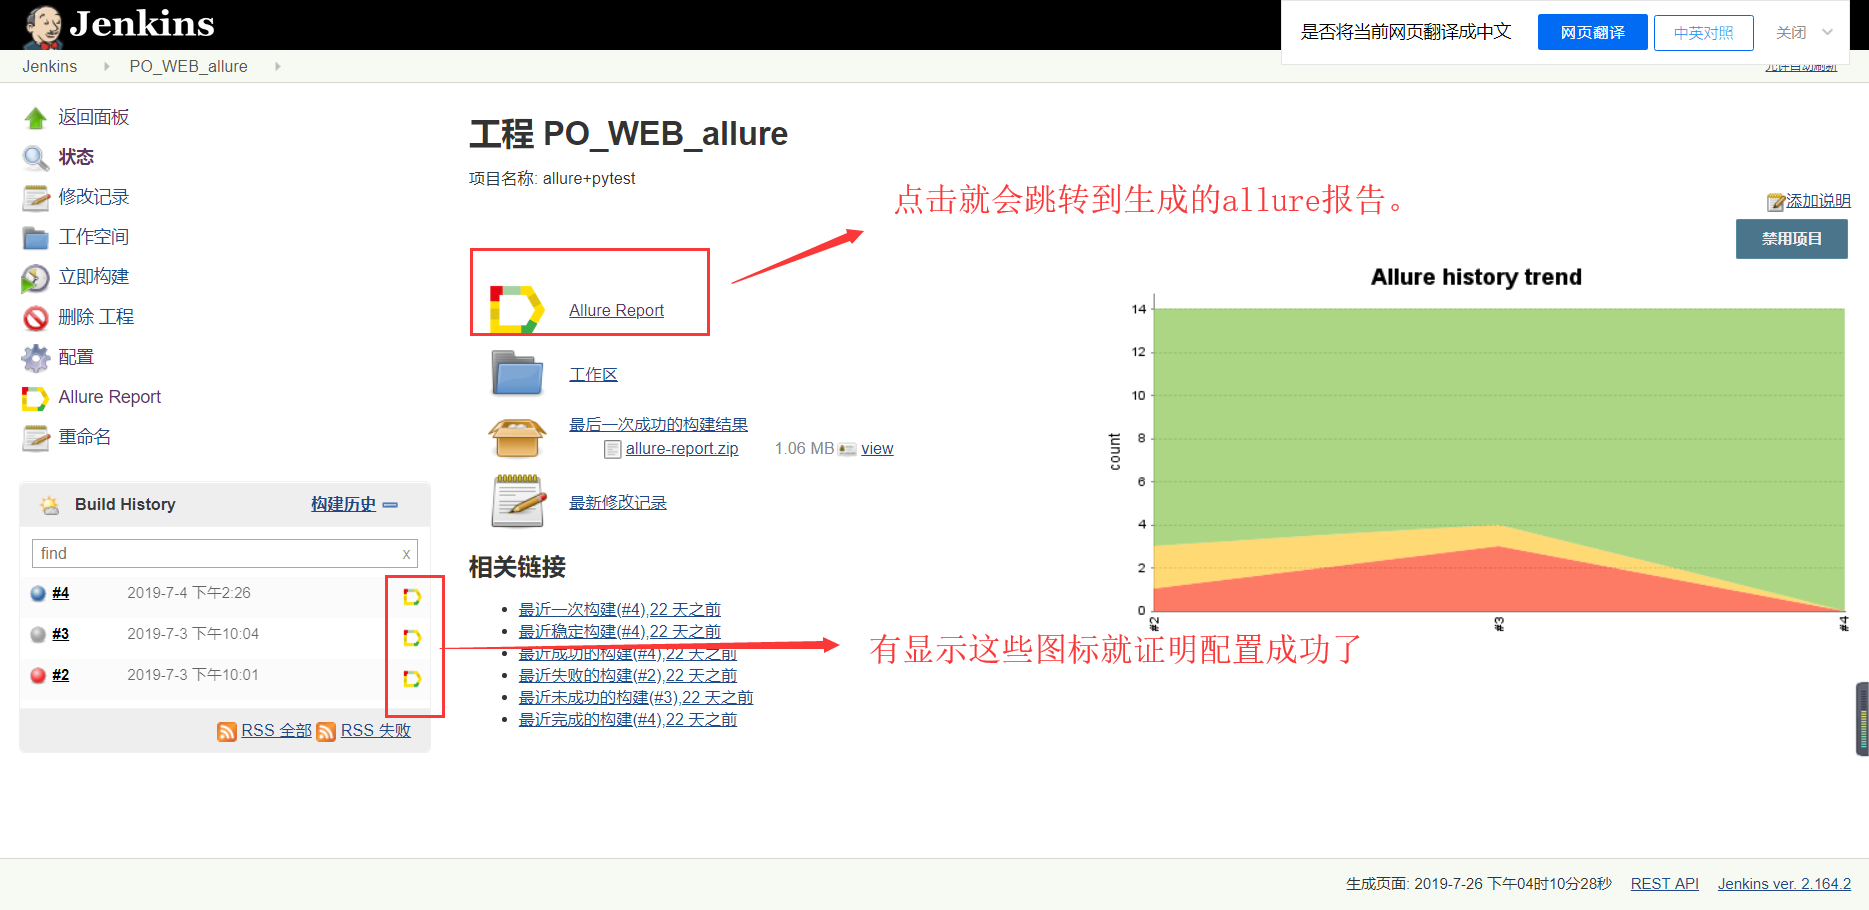1869x910 pixels.
Task: Expand the PO_WEB_allure breadcrumb arrow
Action: (277, 66)
